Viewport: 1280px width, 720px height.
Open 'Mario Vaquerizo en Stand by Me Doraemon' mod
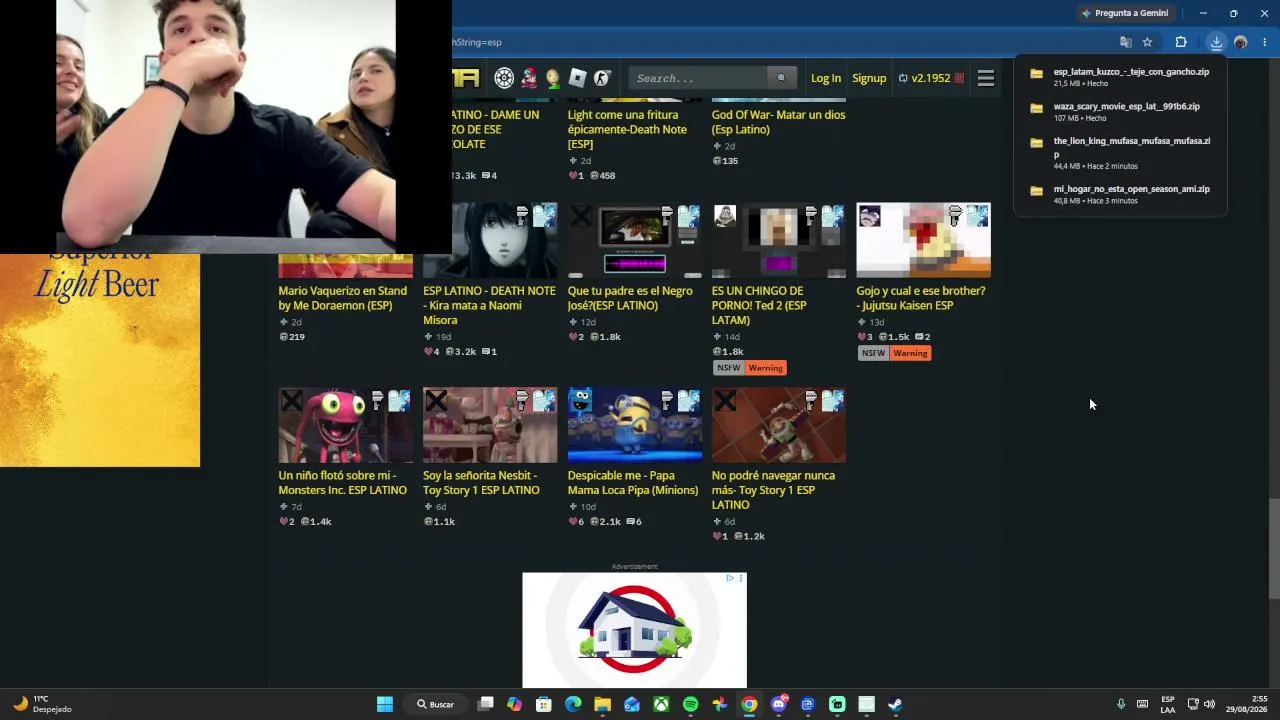343,298
